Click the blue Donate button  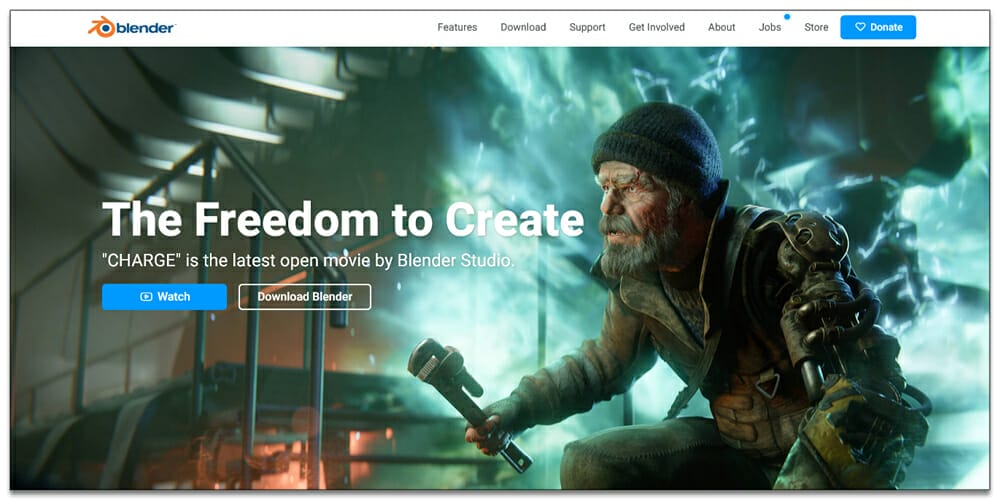click(878, 27)
